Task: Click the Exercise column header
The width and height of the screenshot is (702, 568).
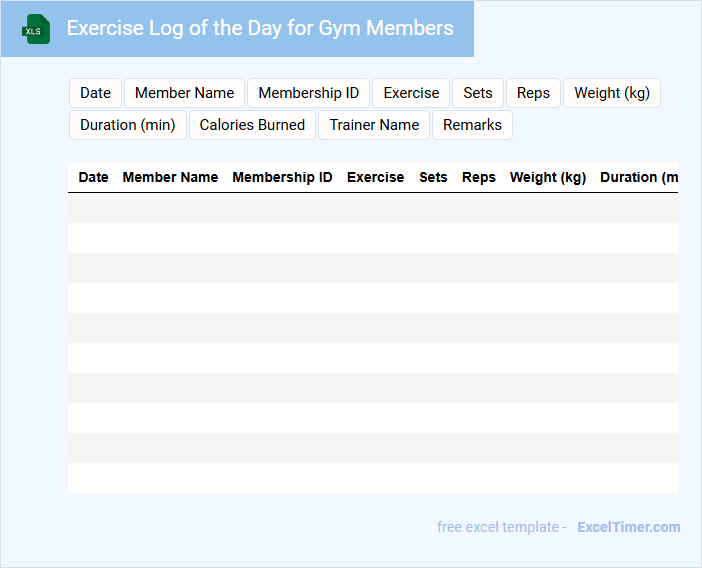Action: tap(375, 177)
